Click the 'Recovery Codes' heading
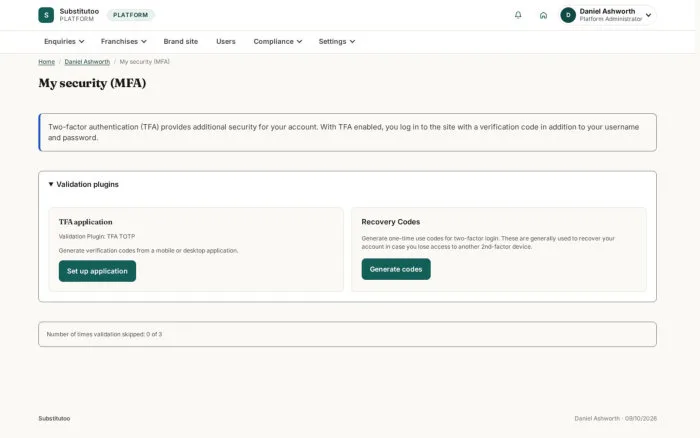Image resolution: width=700 pixels, height=438 pixels. pyautogui.click(x=391, y=222)
